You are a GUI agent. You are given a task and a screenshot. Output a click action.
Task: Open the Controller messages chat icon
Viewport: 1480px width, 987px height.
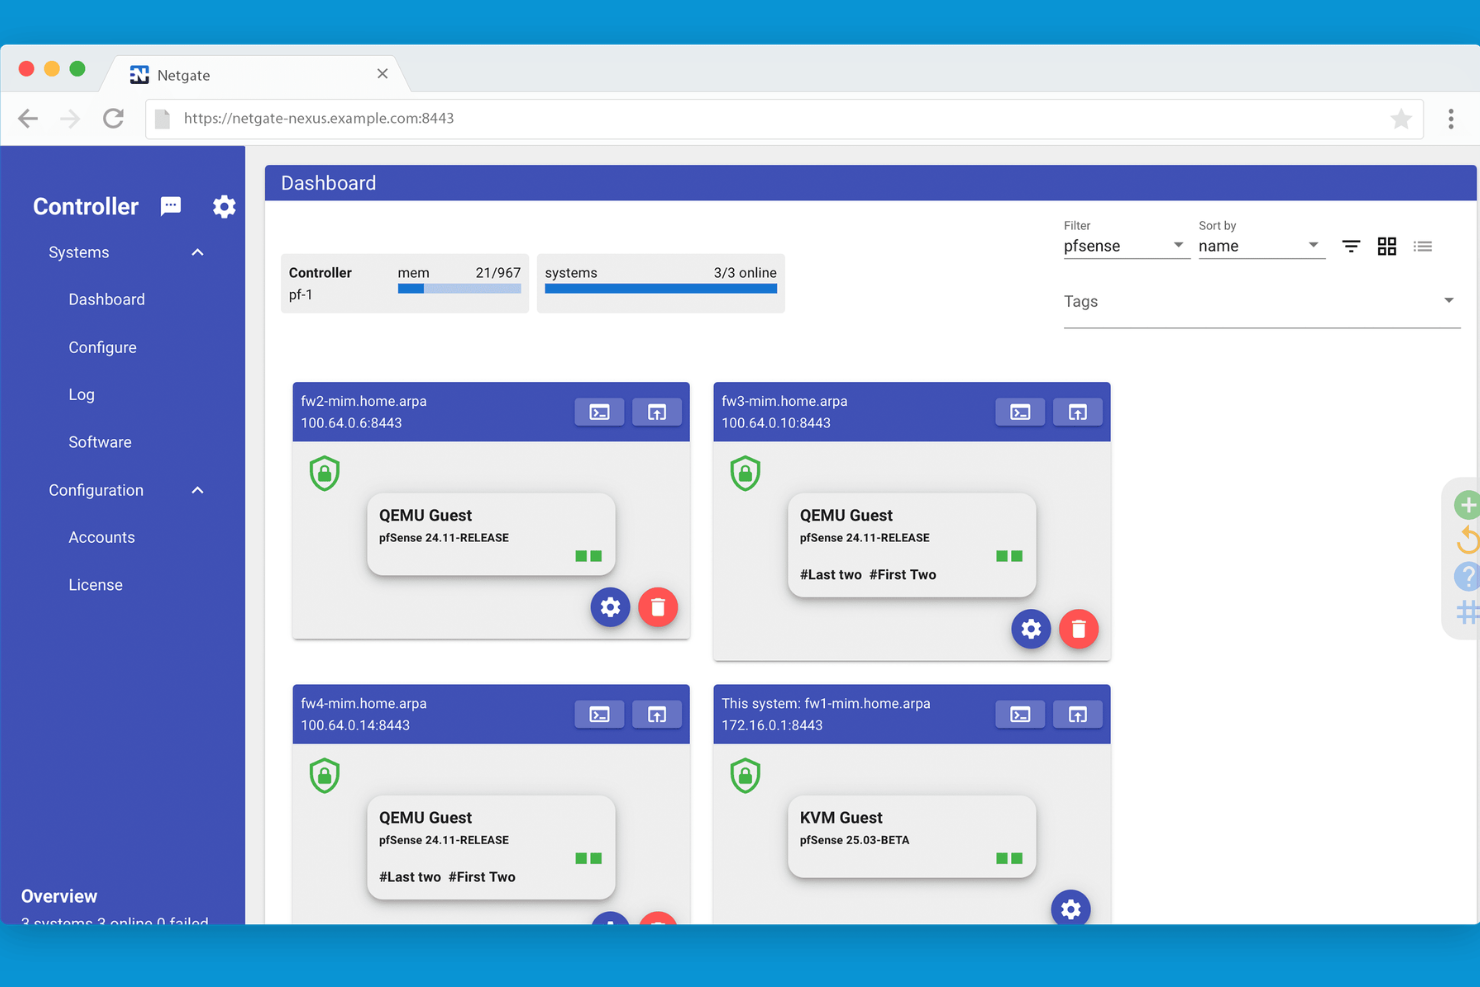click(x=171, y=206)
